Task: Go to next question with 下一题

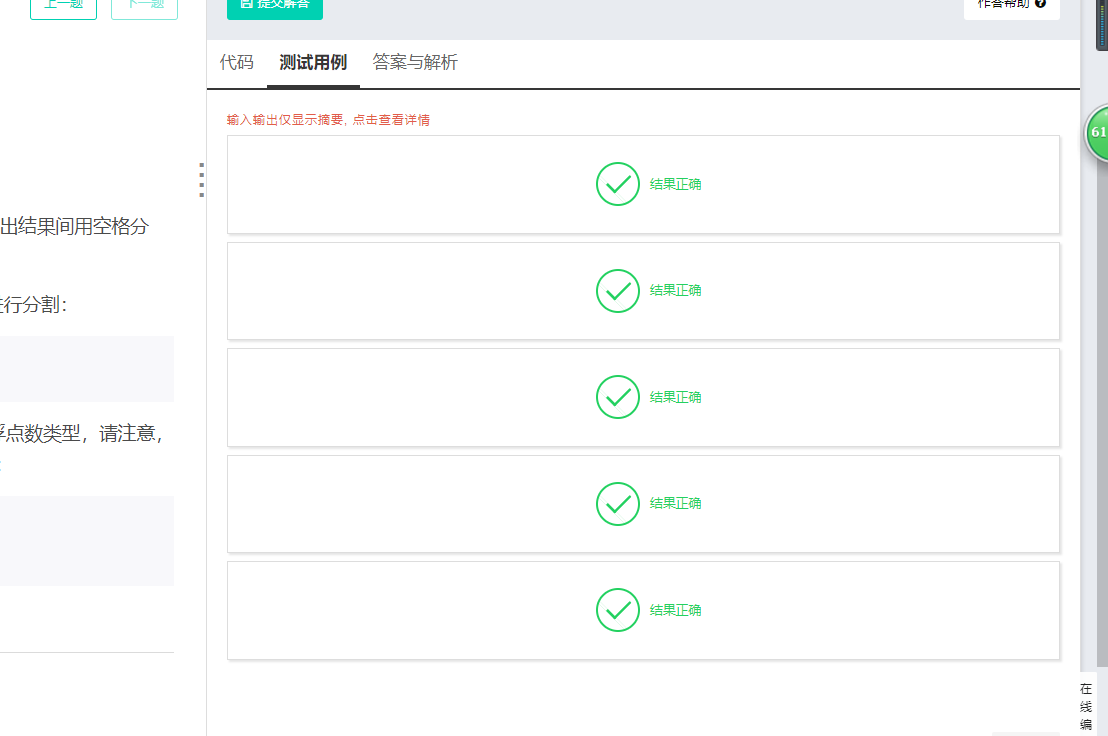Action: coord(144,6)
